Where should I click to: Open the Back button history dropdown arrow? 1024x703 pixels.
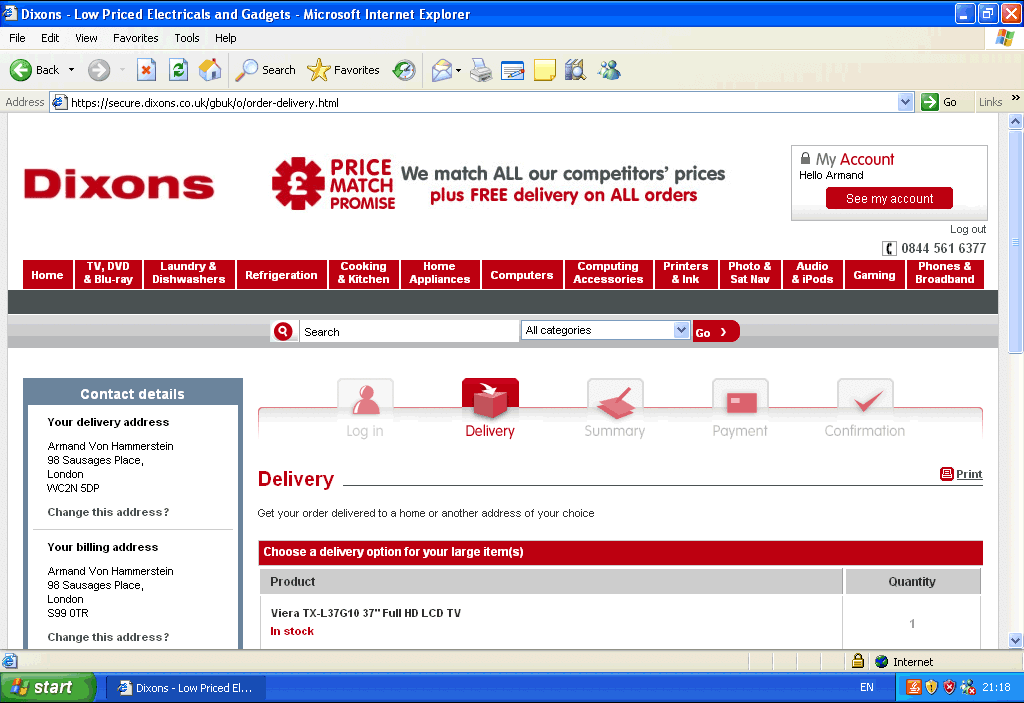coord(71,70)
